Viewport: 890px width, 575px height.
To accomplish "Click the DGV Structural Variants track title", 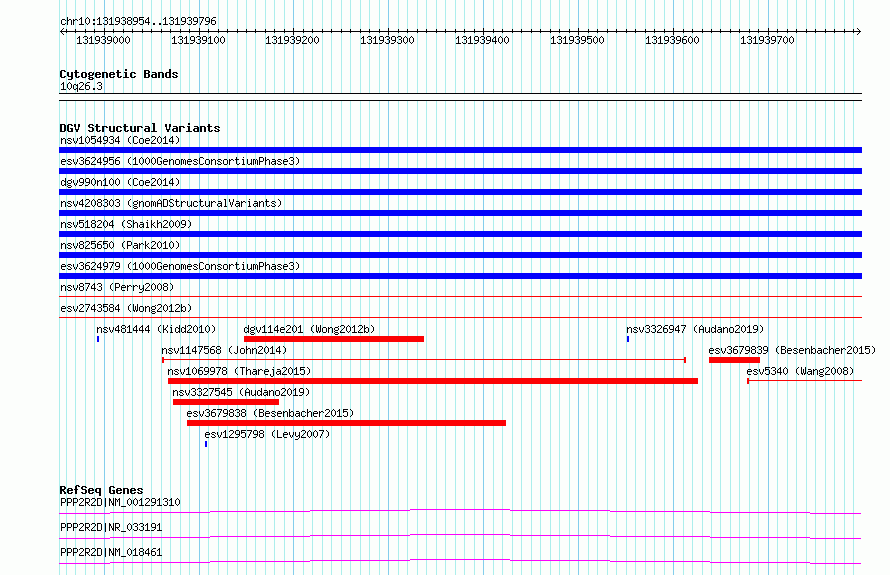I will pyautogui.click(x=140, y=128).
